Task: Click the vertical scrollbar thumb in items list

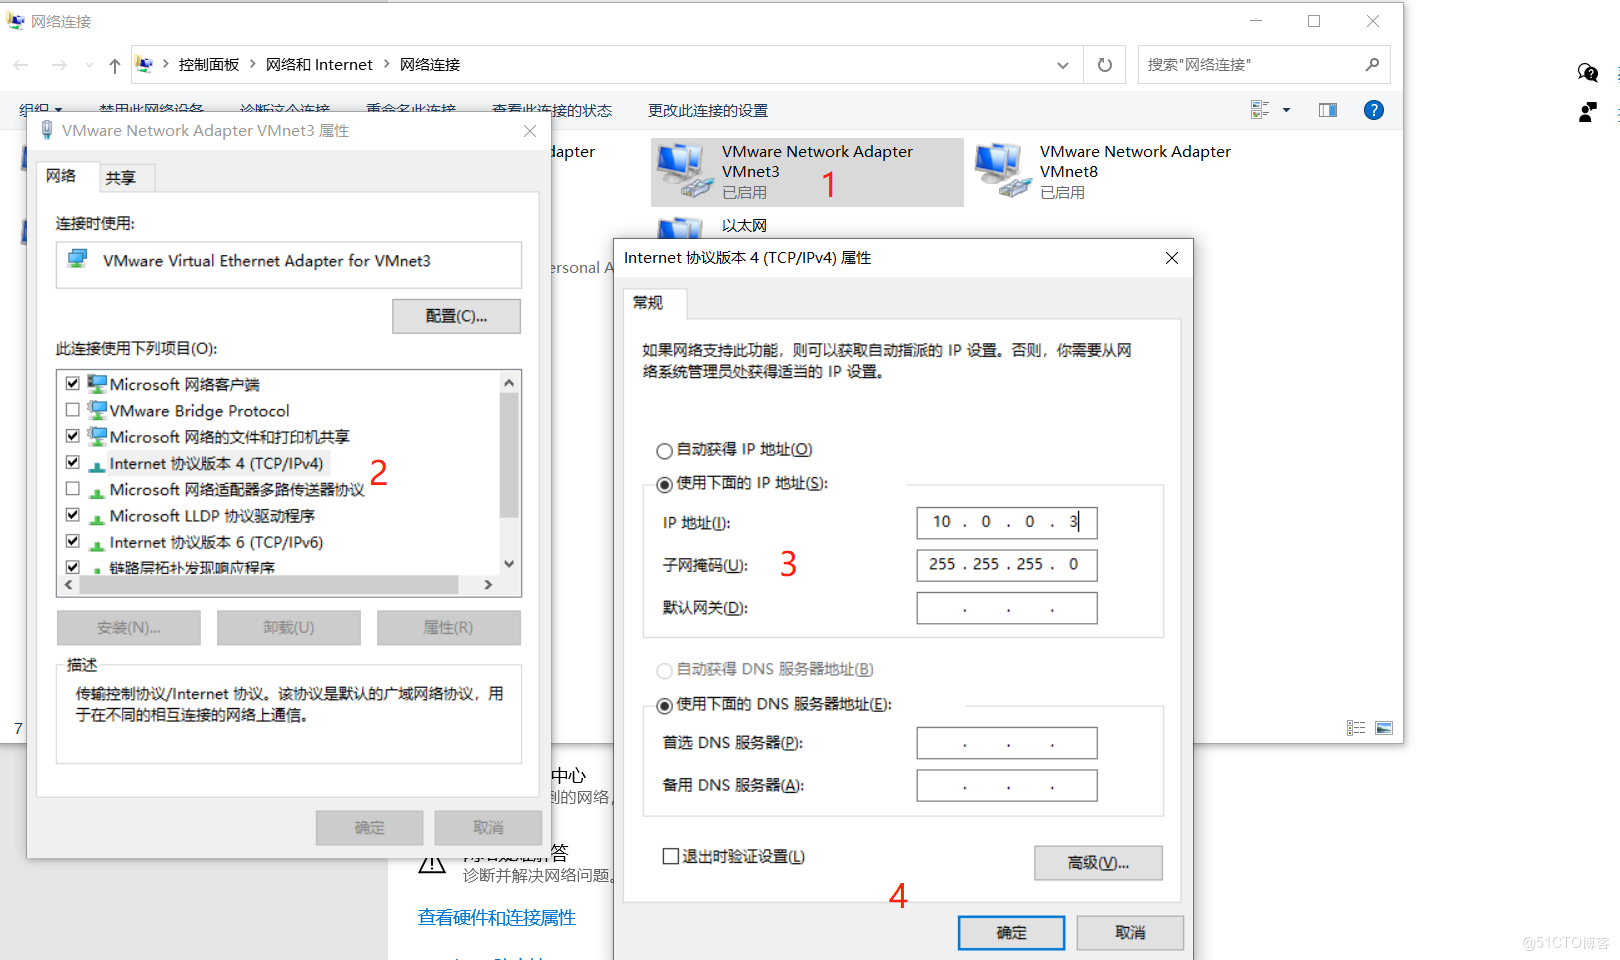Action: click(x=509, y=455)
